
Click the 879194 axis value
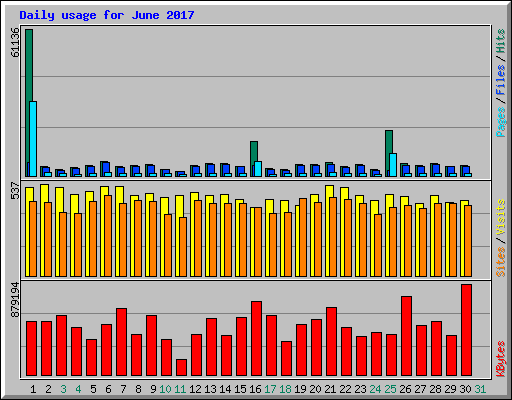click(x=15, y=300)
